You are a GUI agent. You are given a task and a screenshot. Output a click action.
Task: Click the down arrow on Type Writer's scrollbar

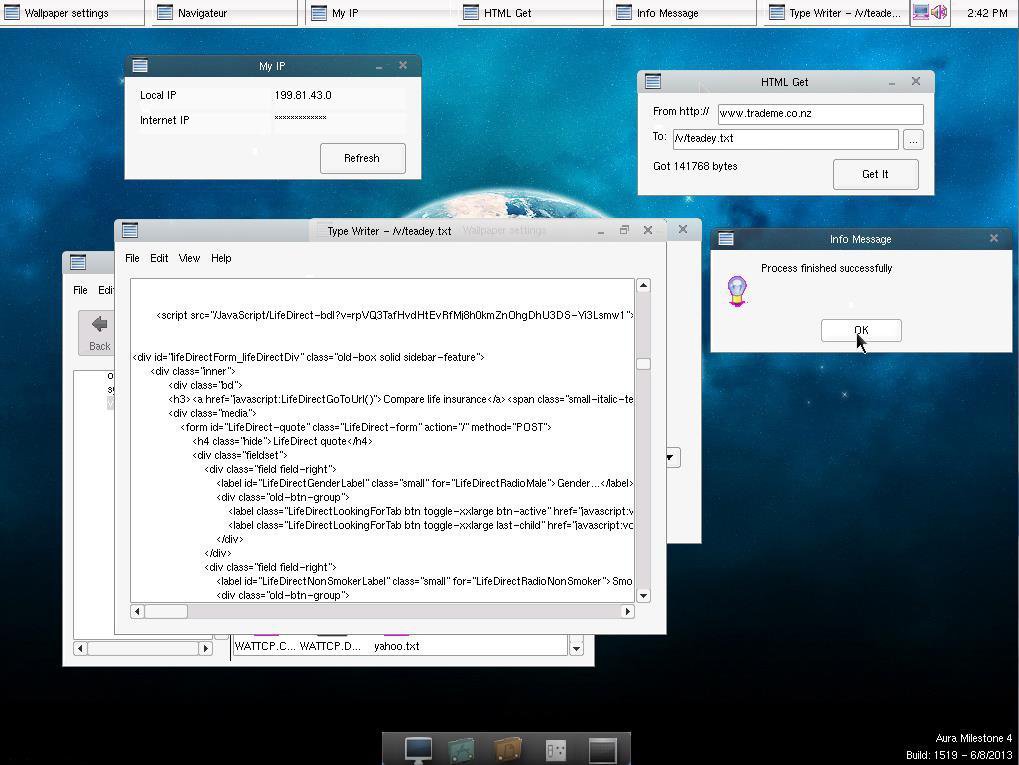click(643, 596)
